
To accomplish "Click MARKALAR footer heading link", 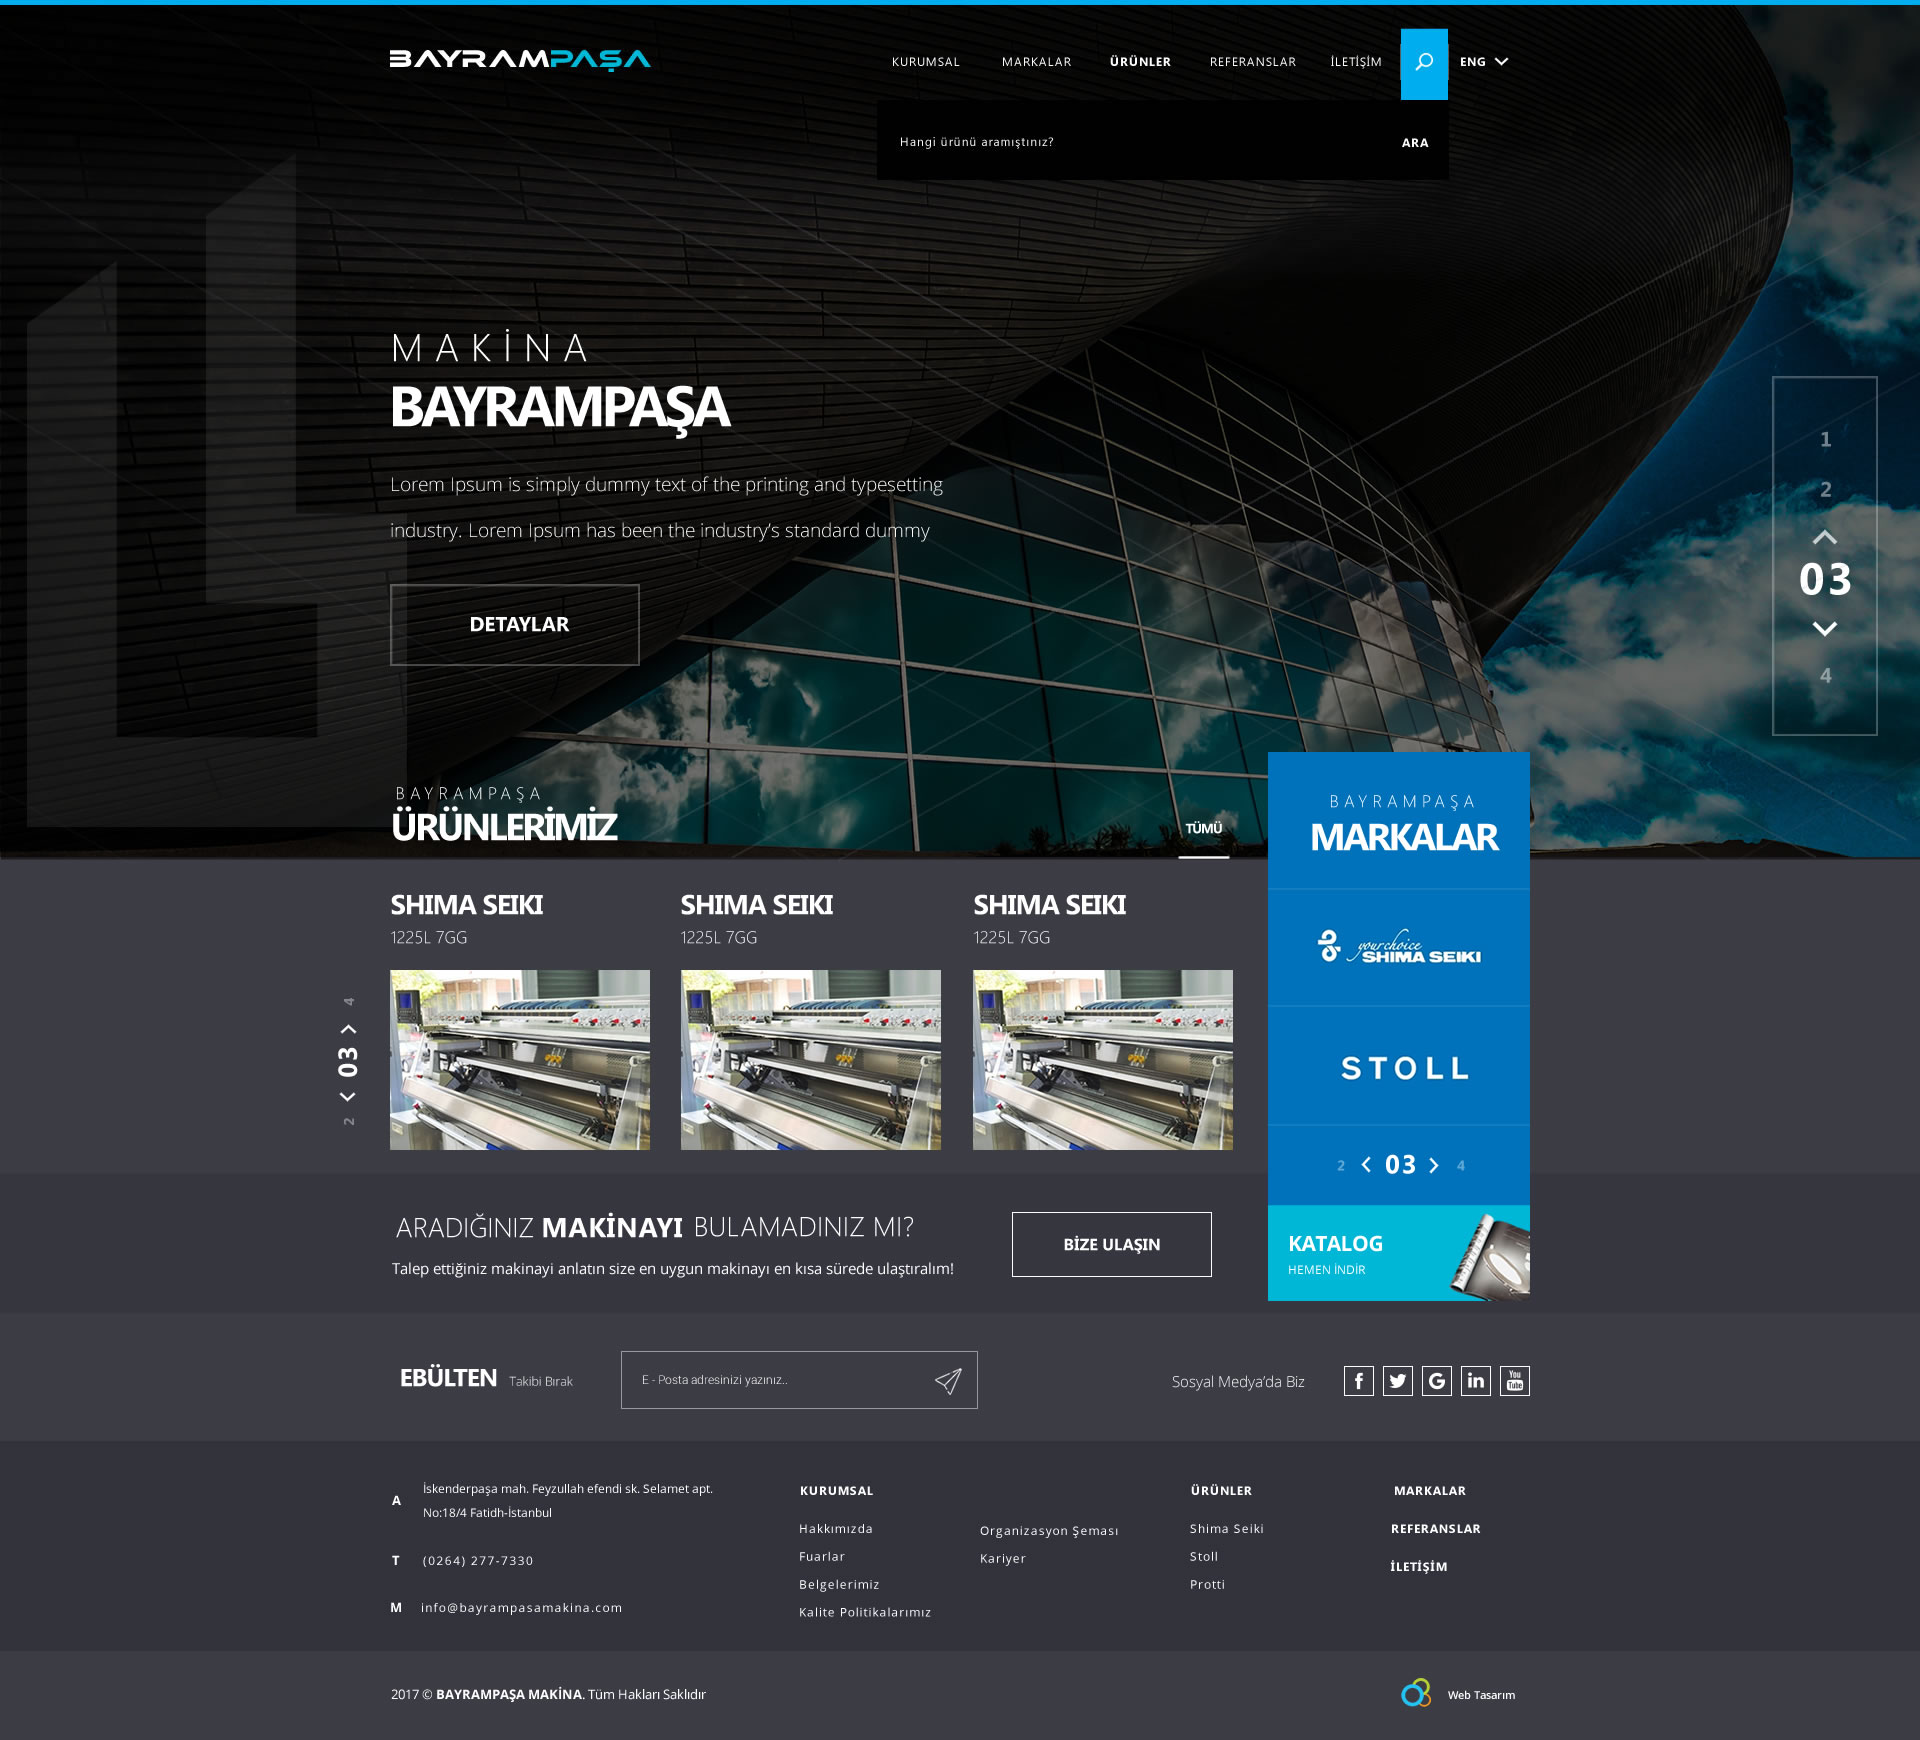I will click(x=1430, y=1491).
